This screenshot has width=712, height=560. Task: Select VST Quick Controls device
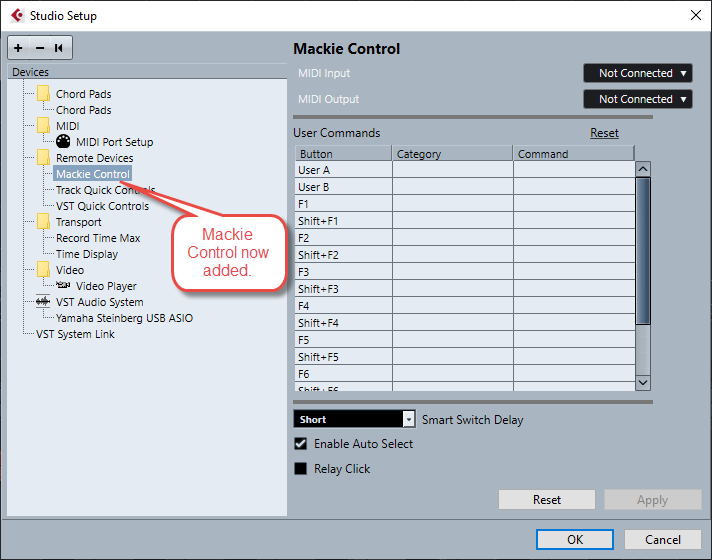pyautogui.click(x=102, y=206)
